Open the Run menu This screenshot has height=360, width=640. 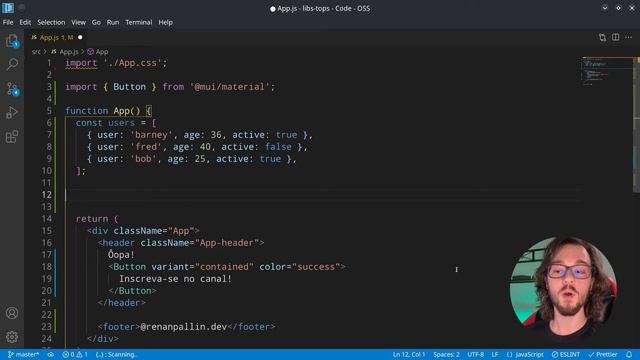point(113,22)
